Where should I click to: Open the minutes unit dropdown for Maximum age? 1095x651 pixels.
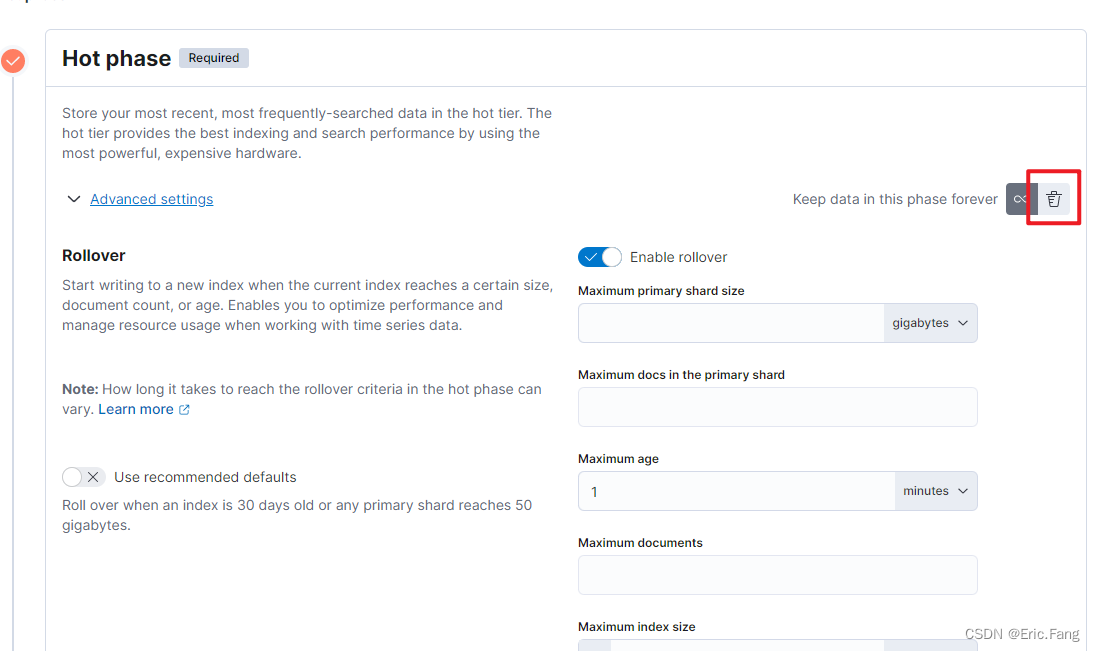click(934, 490)
